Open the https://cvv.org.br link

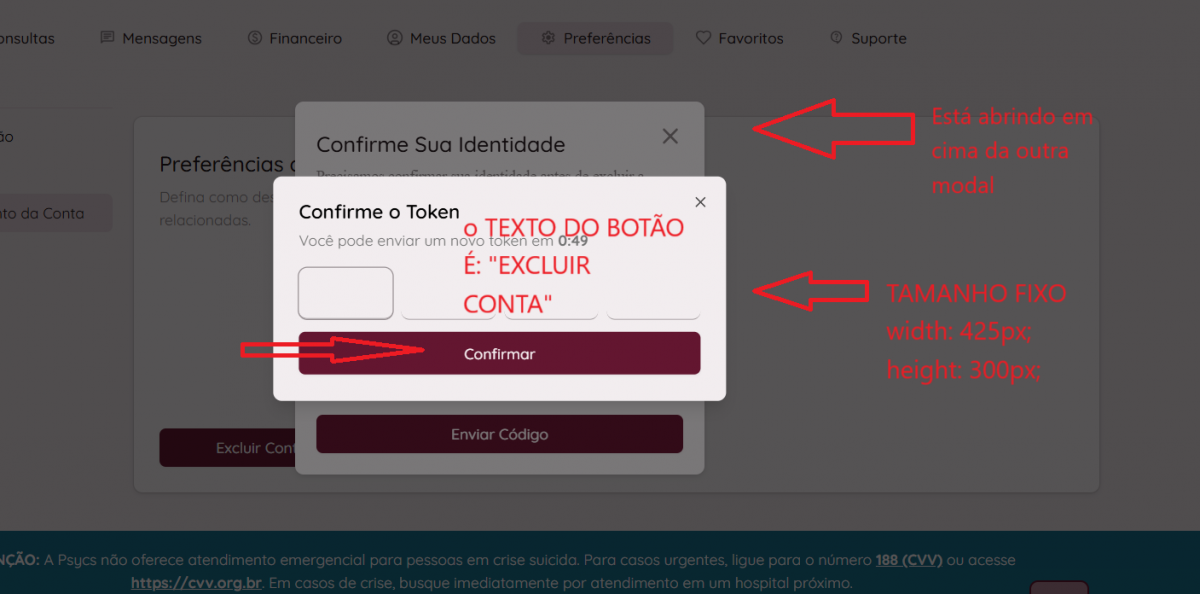(x=196, y=583)
